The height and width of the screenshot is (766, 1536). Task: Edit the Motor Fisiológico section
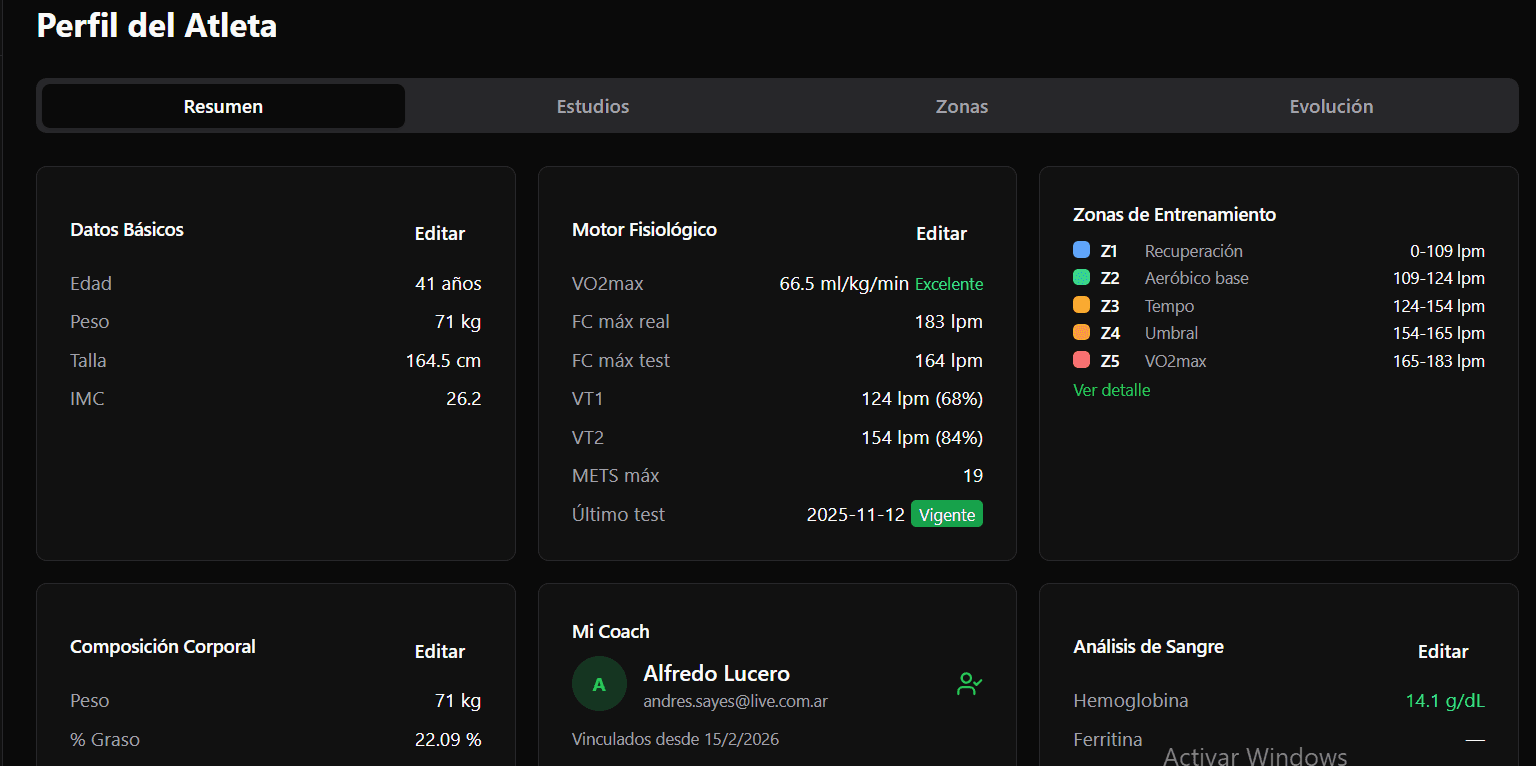pyautogui.click(x=941, y=233)
